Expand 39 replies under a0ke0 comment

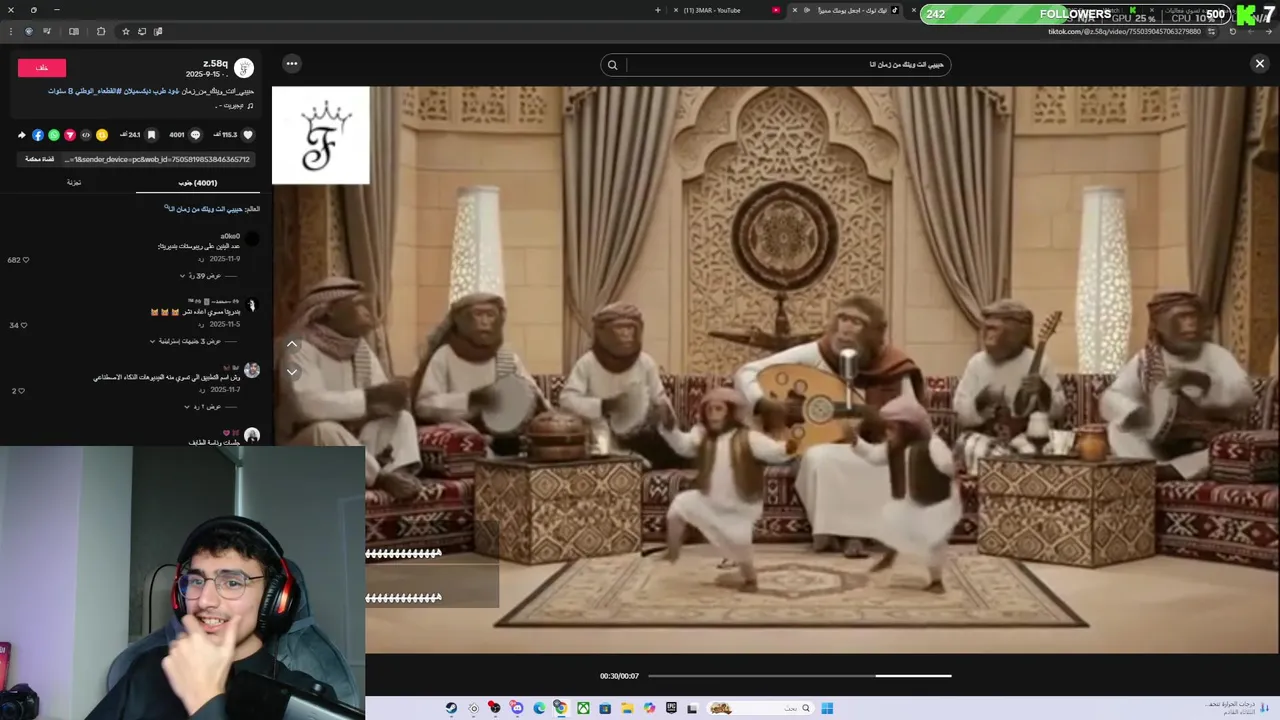(205, 276)
